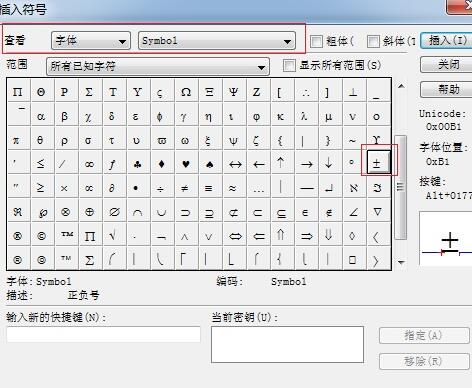Image resolution: width=472 pixels, height=388 pixels.
Task: Choose the approximately-equal symbol
Action: [x=233, y=188]
